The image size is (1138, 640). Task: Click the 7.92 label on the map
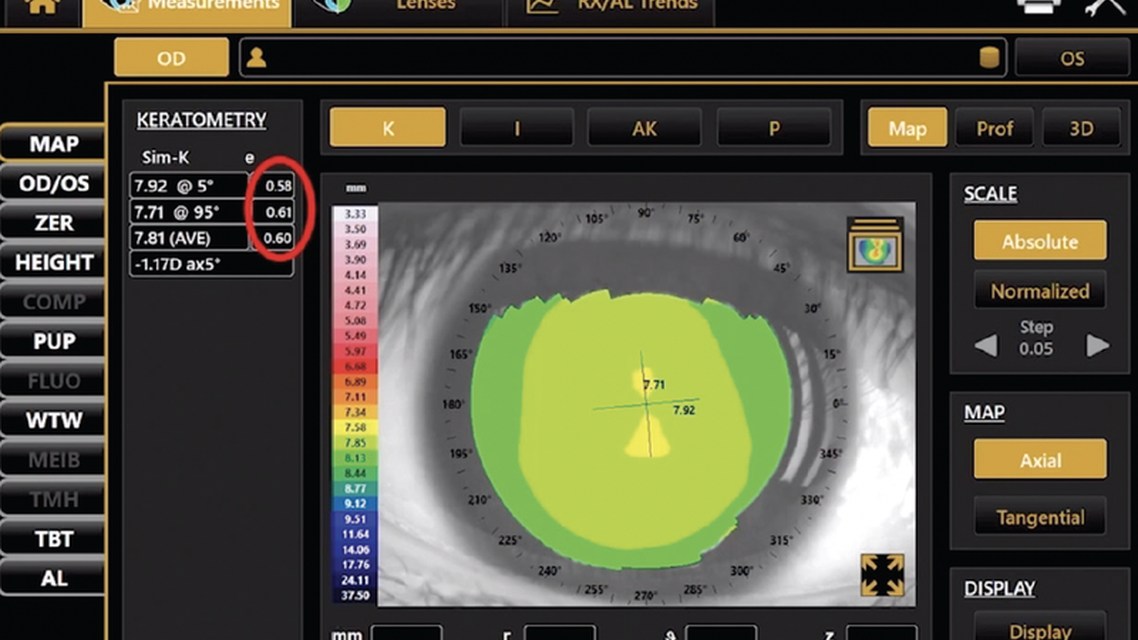684,410
